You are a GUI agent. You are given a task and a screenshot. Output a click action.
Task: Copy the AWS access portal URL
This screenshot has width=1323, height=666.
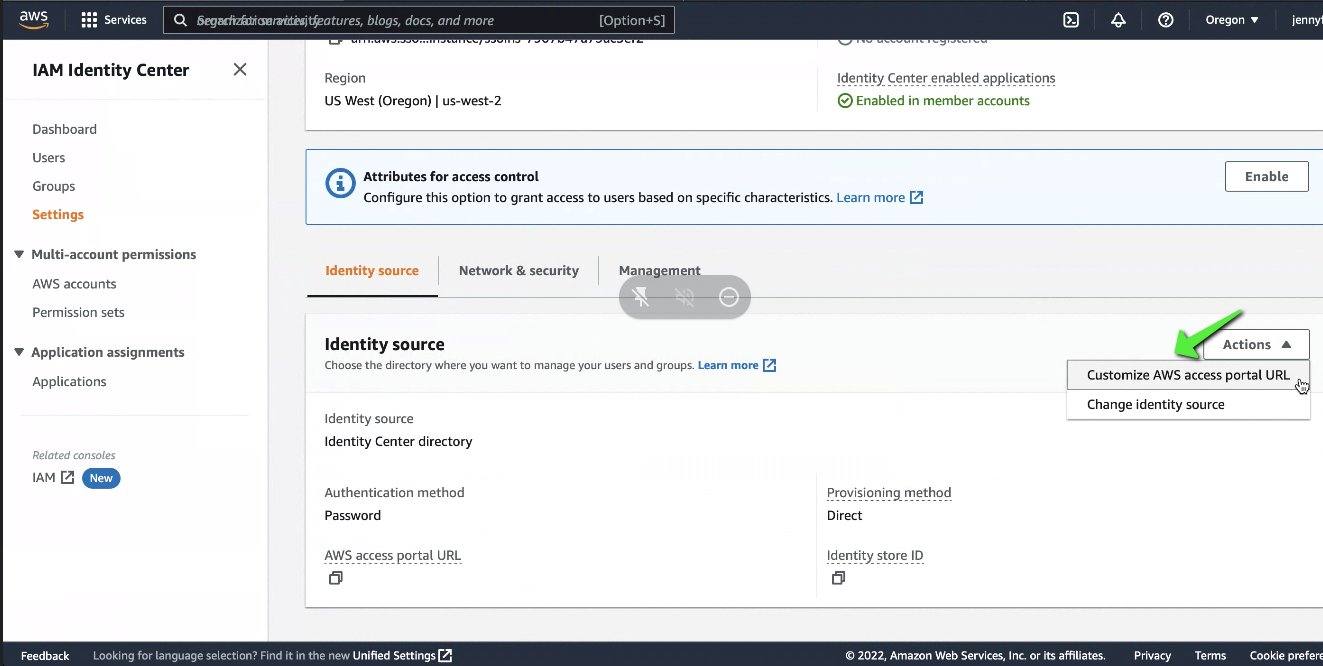pos(336,578)
